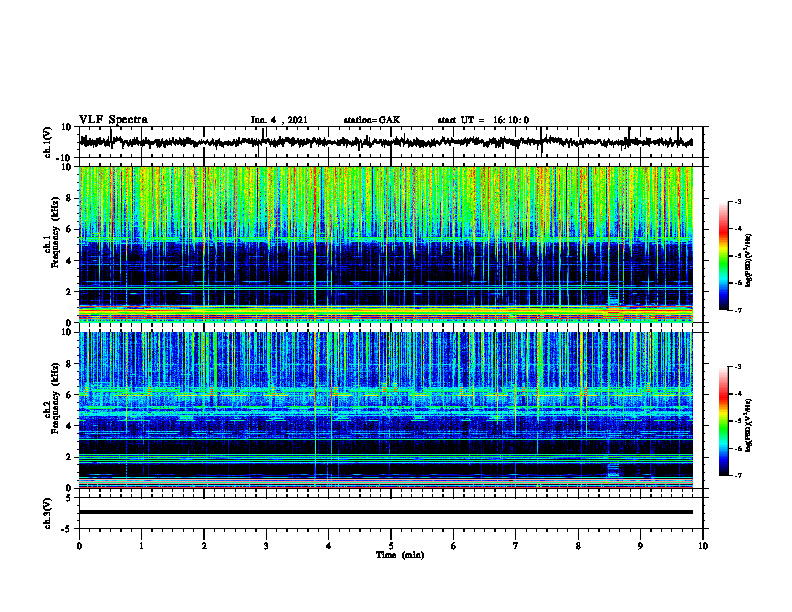
Task: Click time axis tick label "8"
Action: (x=578, y=546)
